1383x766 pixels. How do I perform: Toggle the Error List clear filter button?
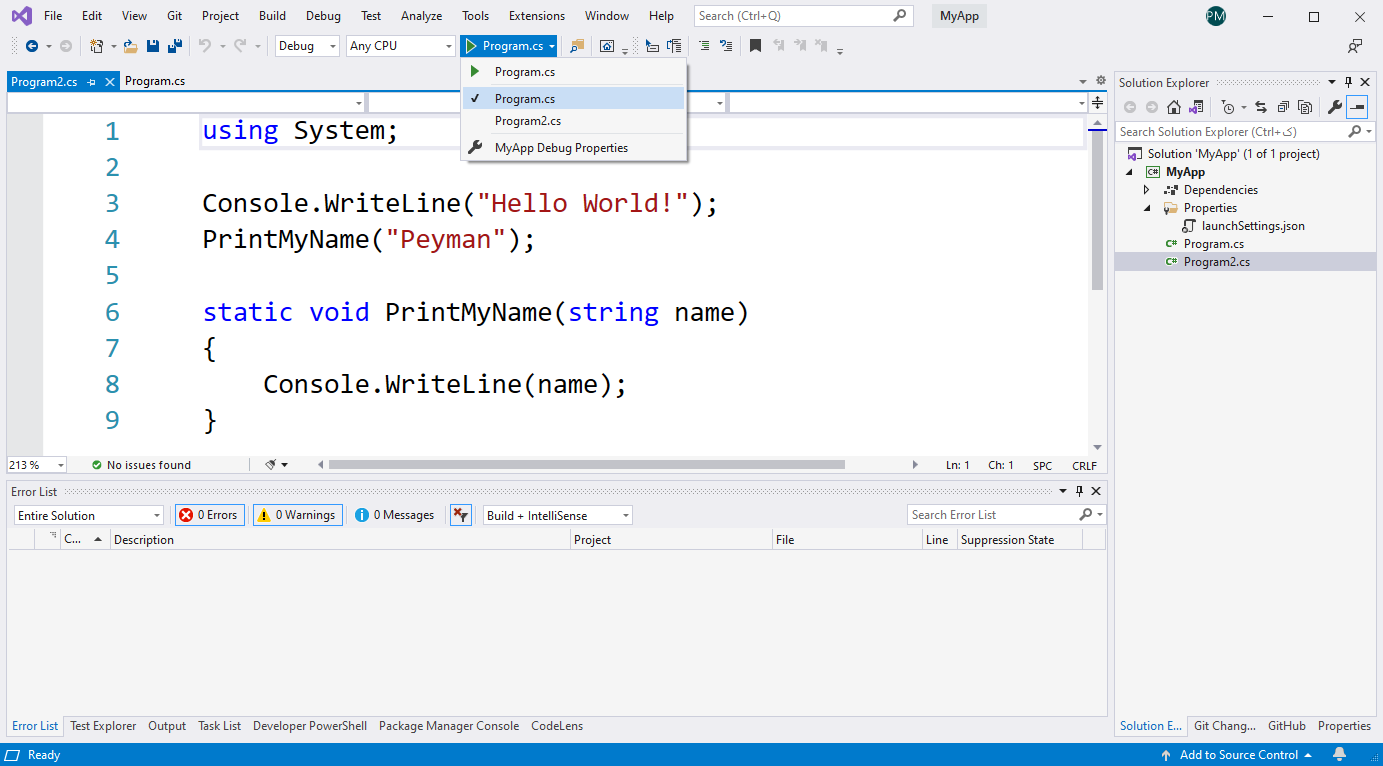pyautogui.click(x=460, y=515)
